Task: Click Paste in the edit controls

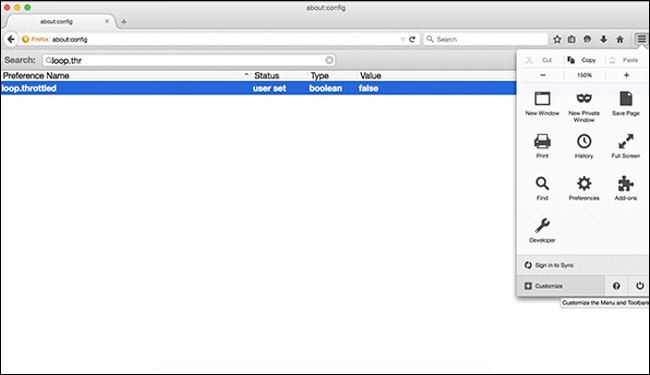Action: pos(623,60)
